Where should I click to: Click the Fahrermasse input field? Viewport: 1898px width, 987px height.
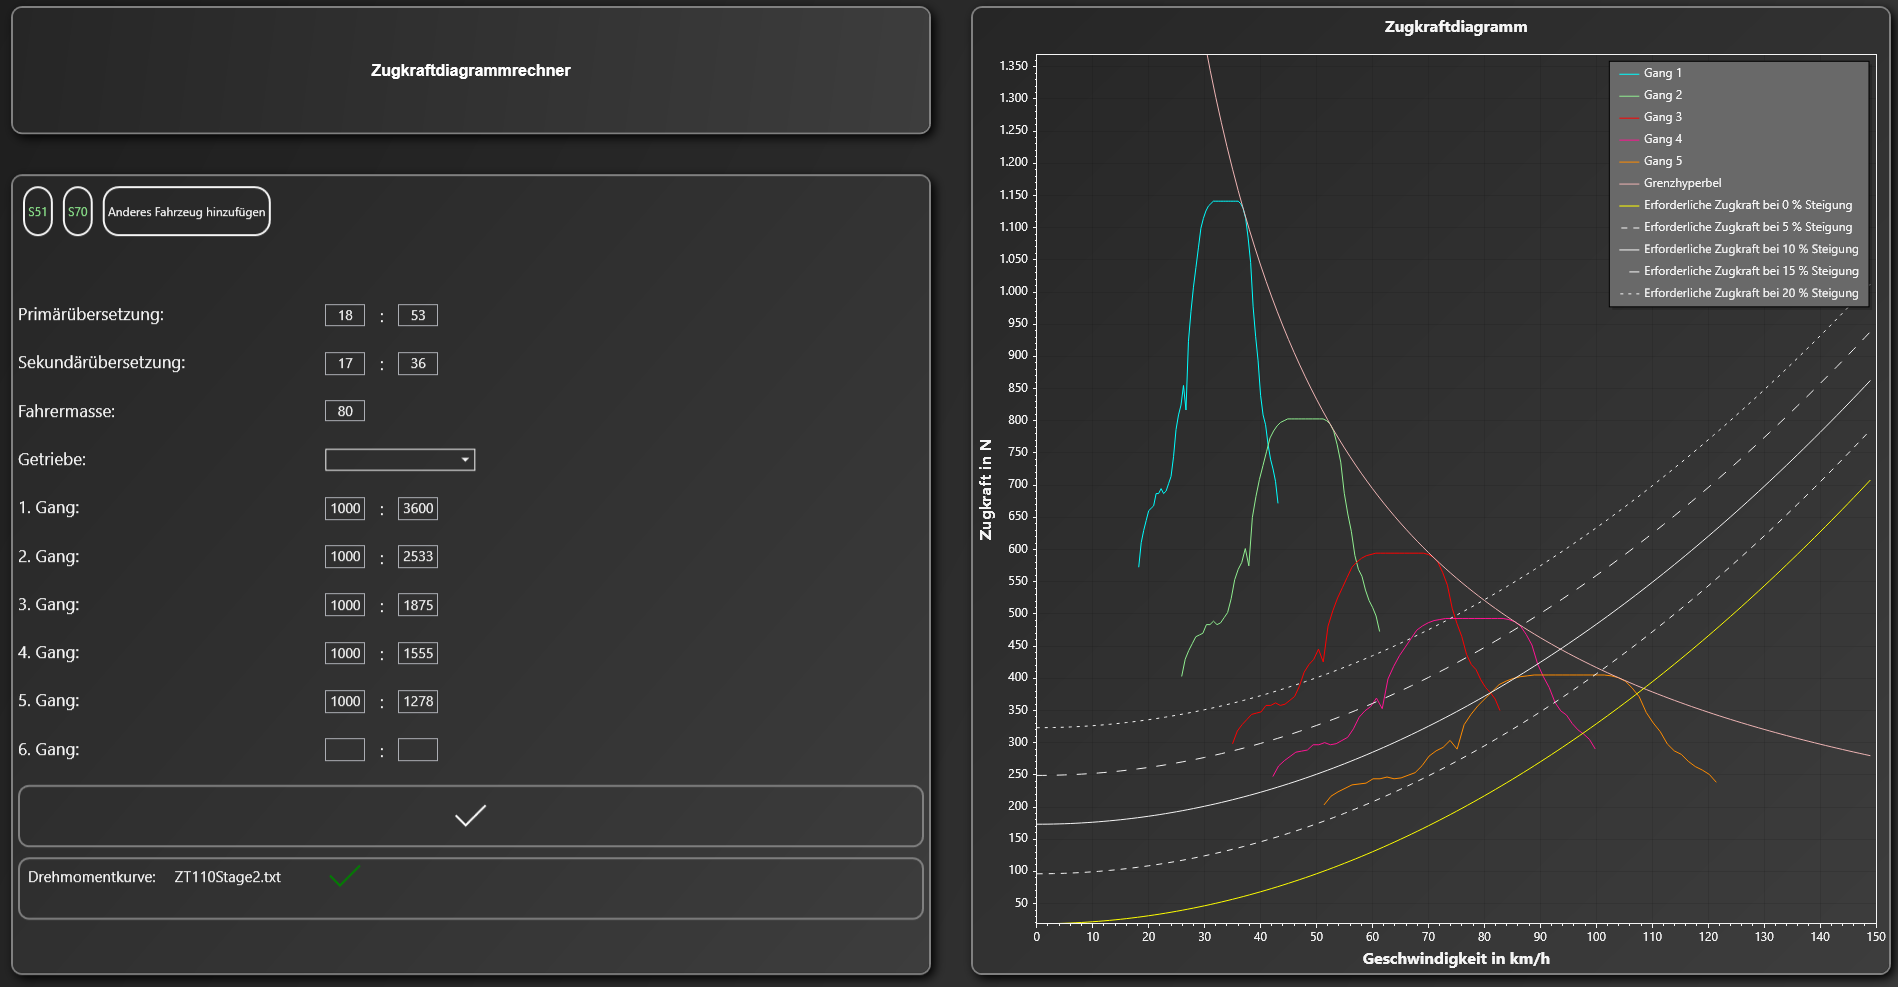[x=345, y=411]
